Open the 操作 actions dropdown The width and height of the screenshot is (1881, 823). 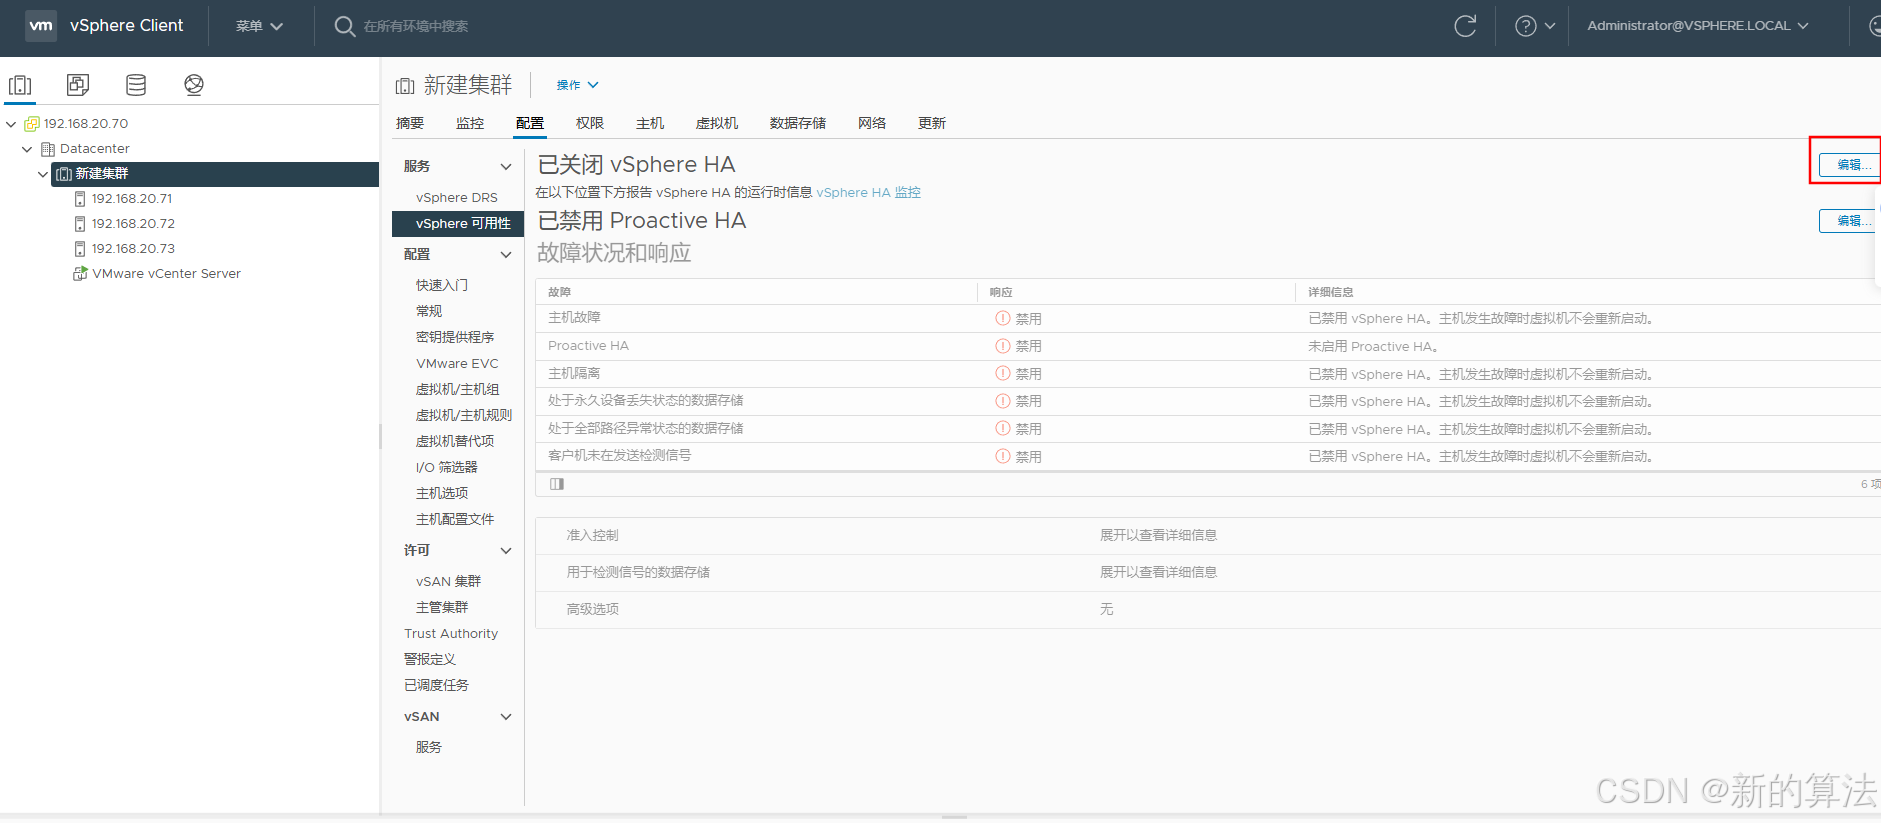point(577,85)
